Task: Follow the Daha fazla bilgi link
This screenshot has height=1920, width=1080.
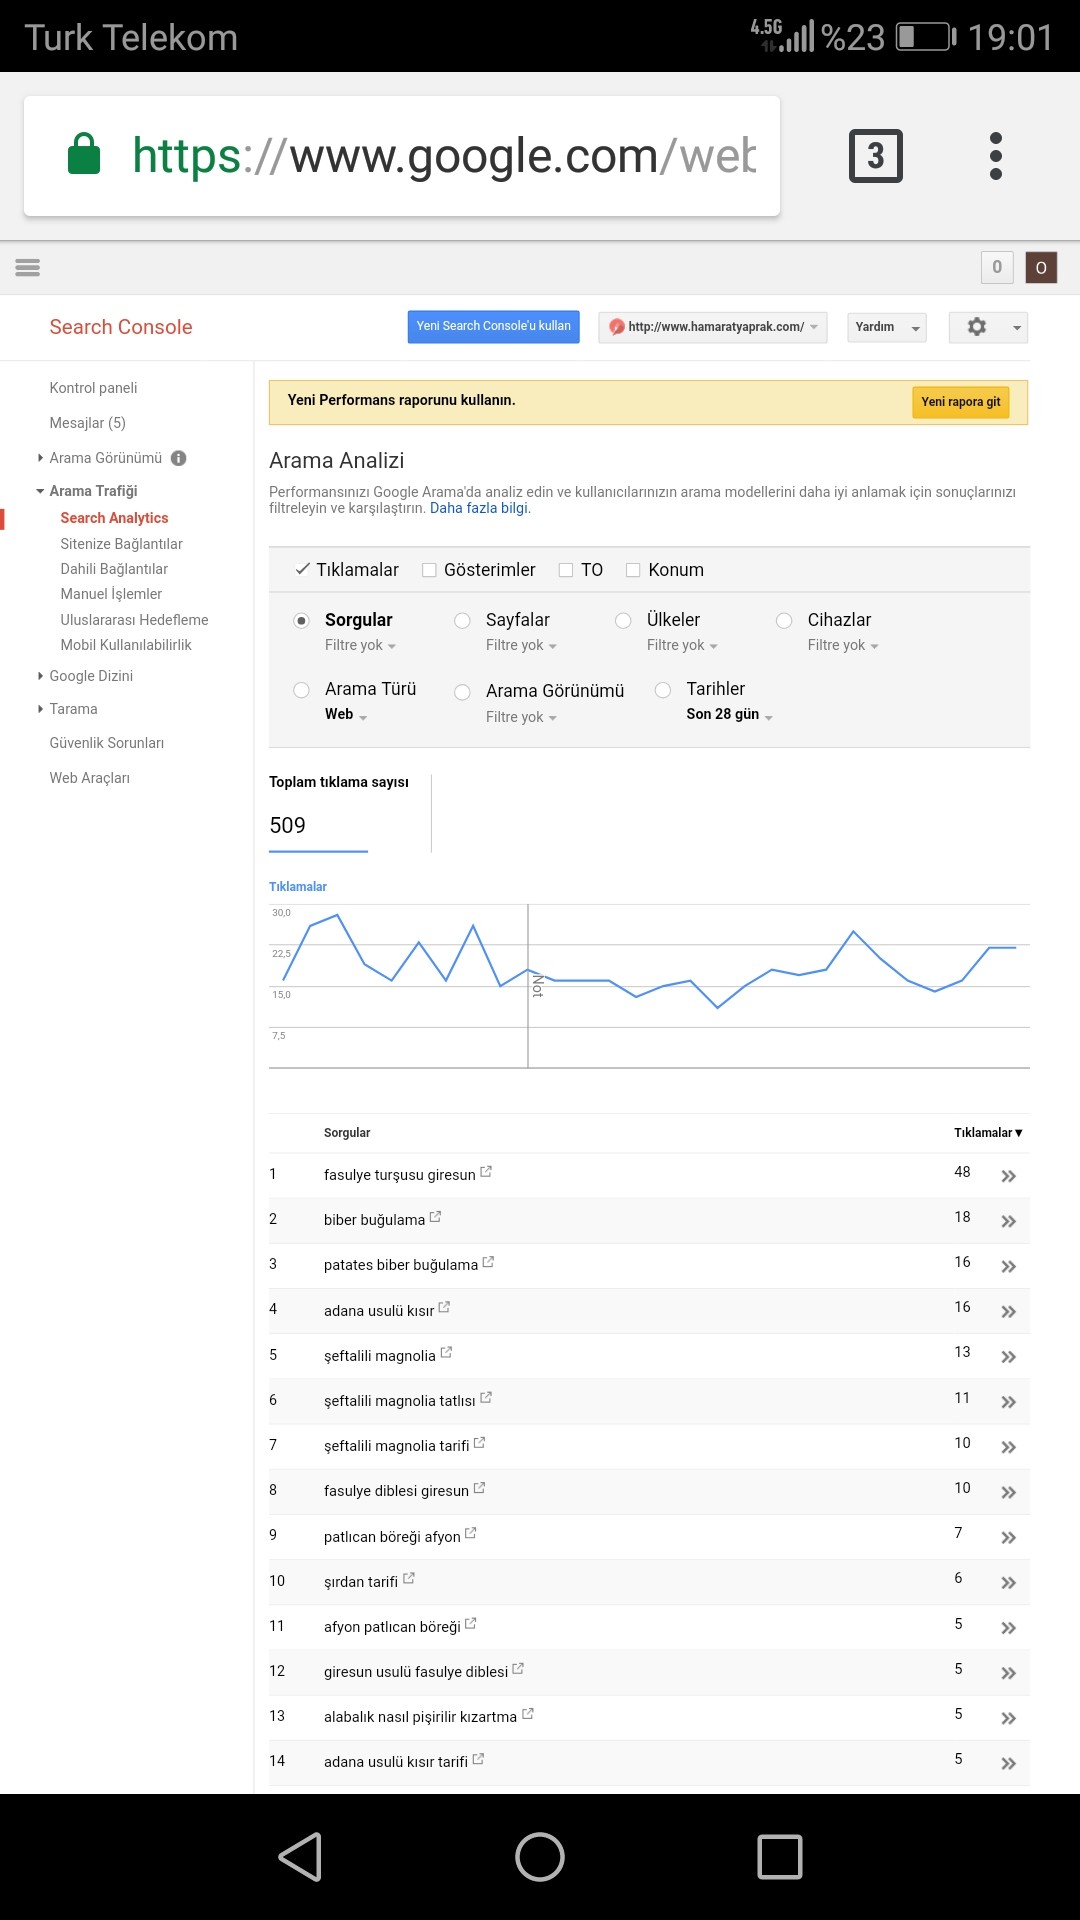Action: [479, 508]
